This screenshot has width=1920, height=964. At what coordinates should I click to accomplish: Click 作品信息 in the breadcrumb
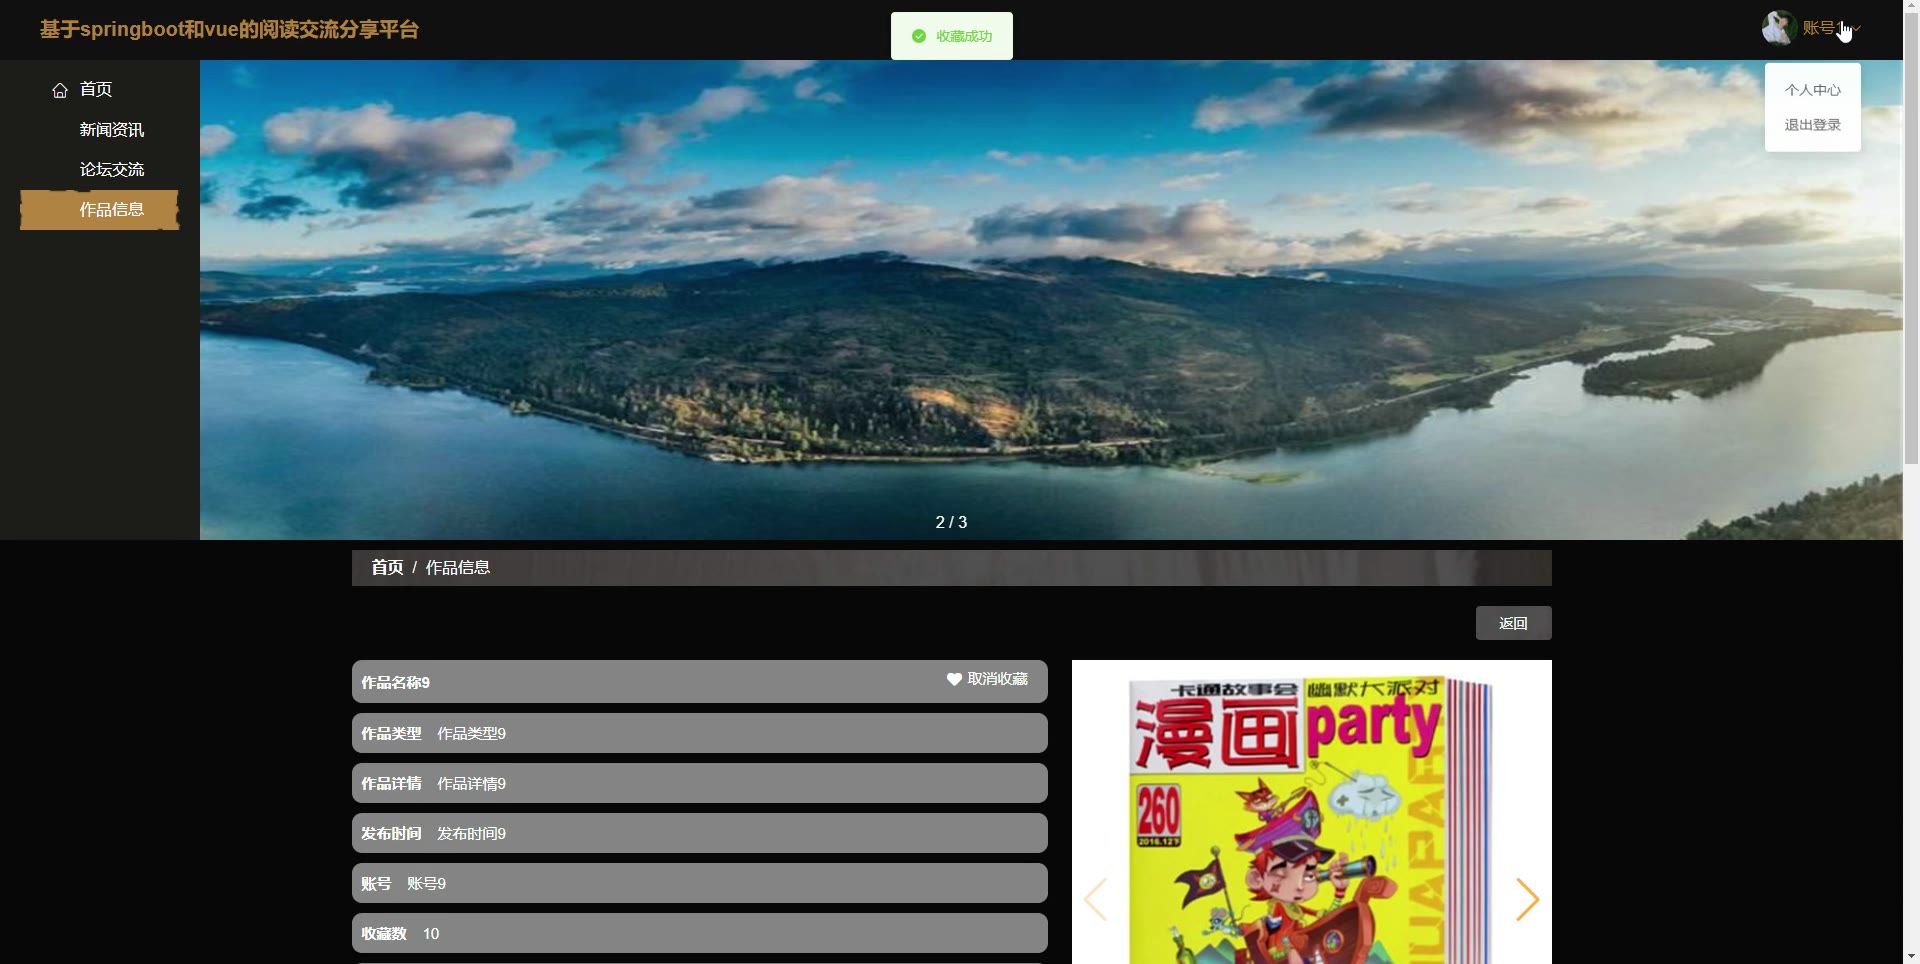[x=458, y=568]
